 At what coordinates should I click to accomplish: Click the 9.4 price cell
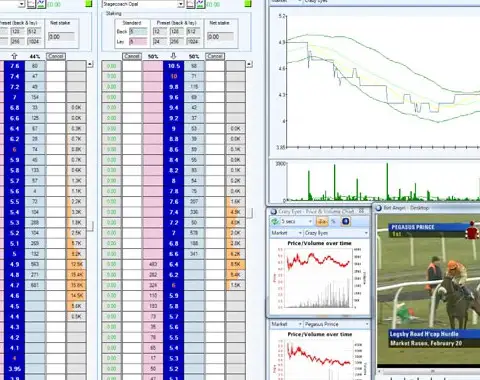173,108
